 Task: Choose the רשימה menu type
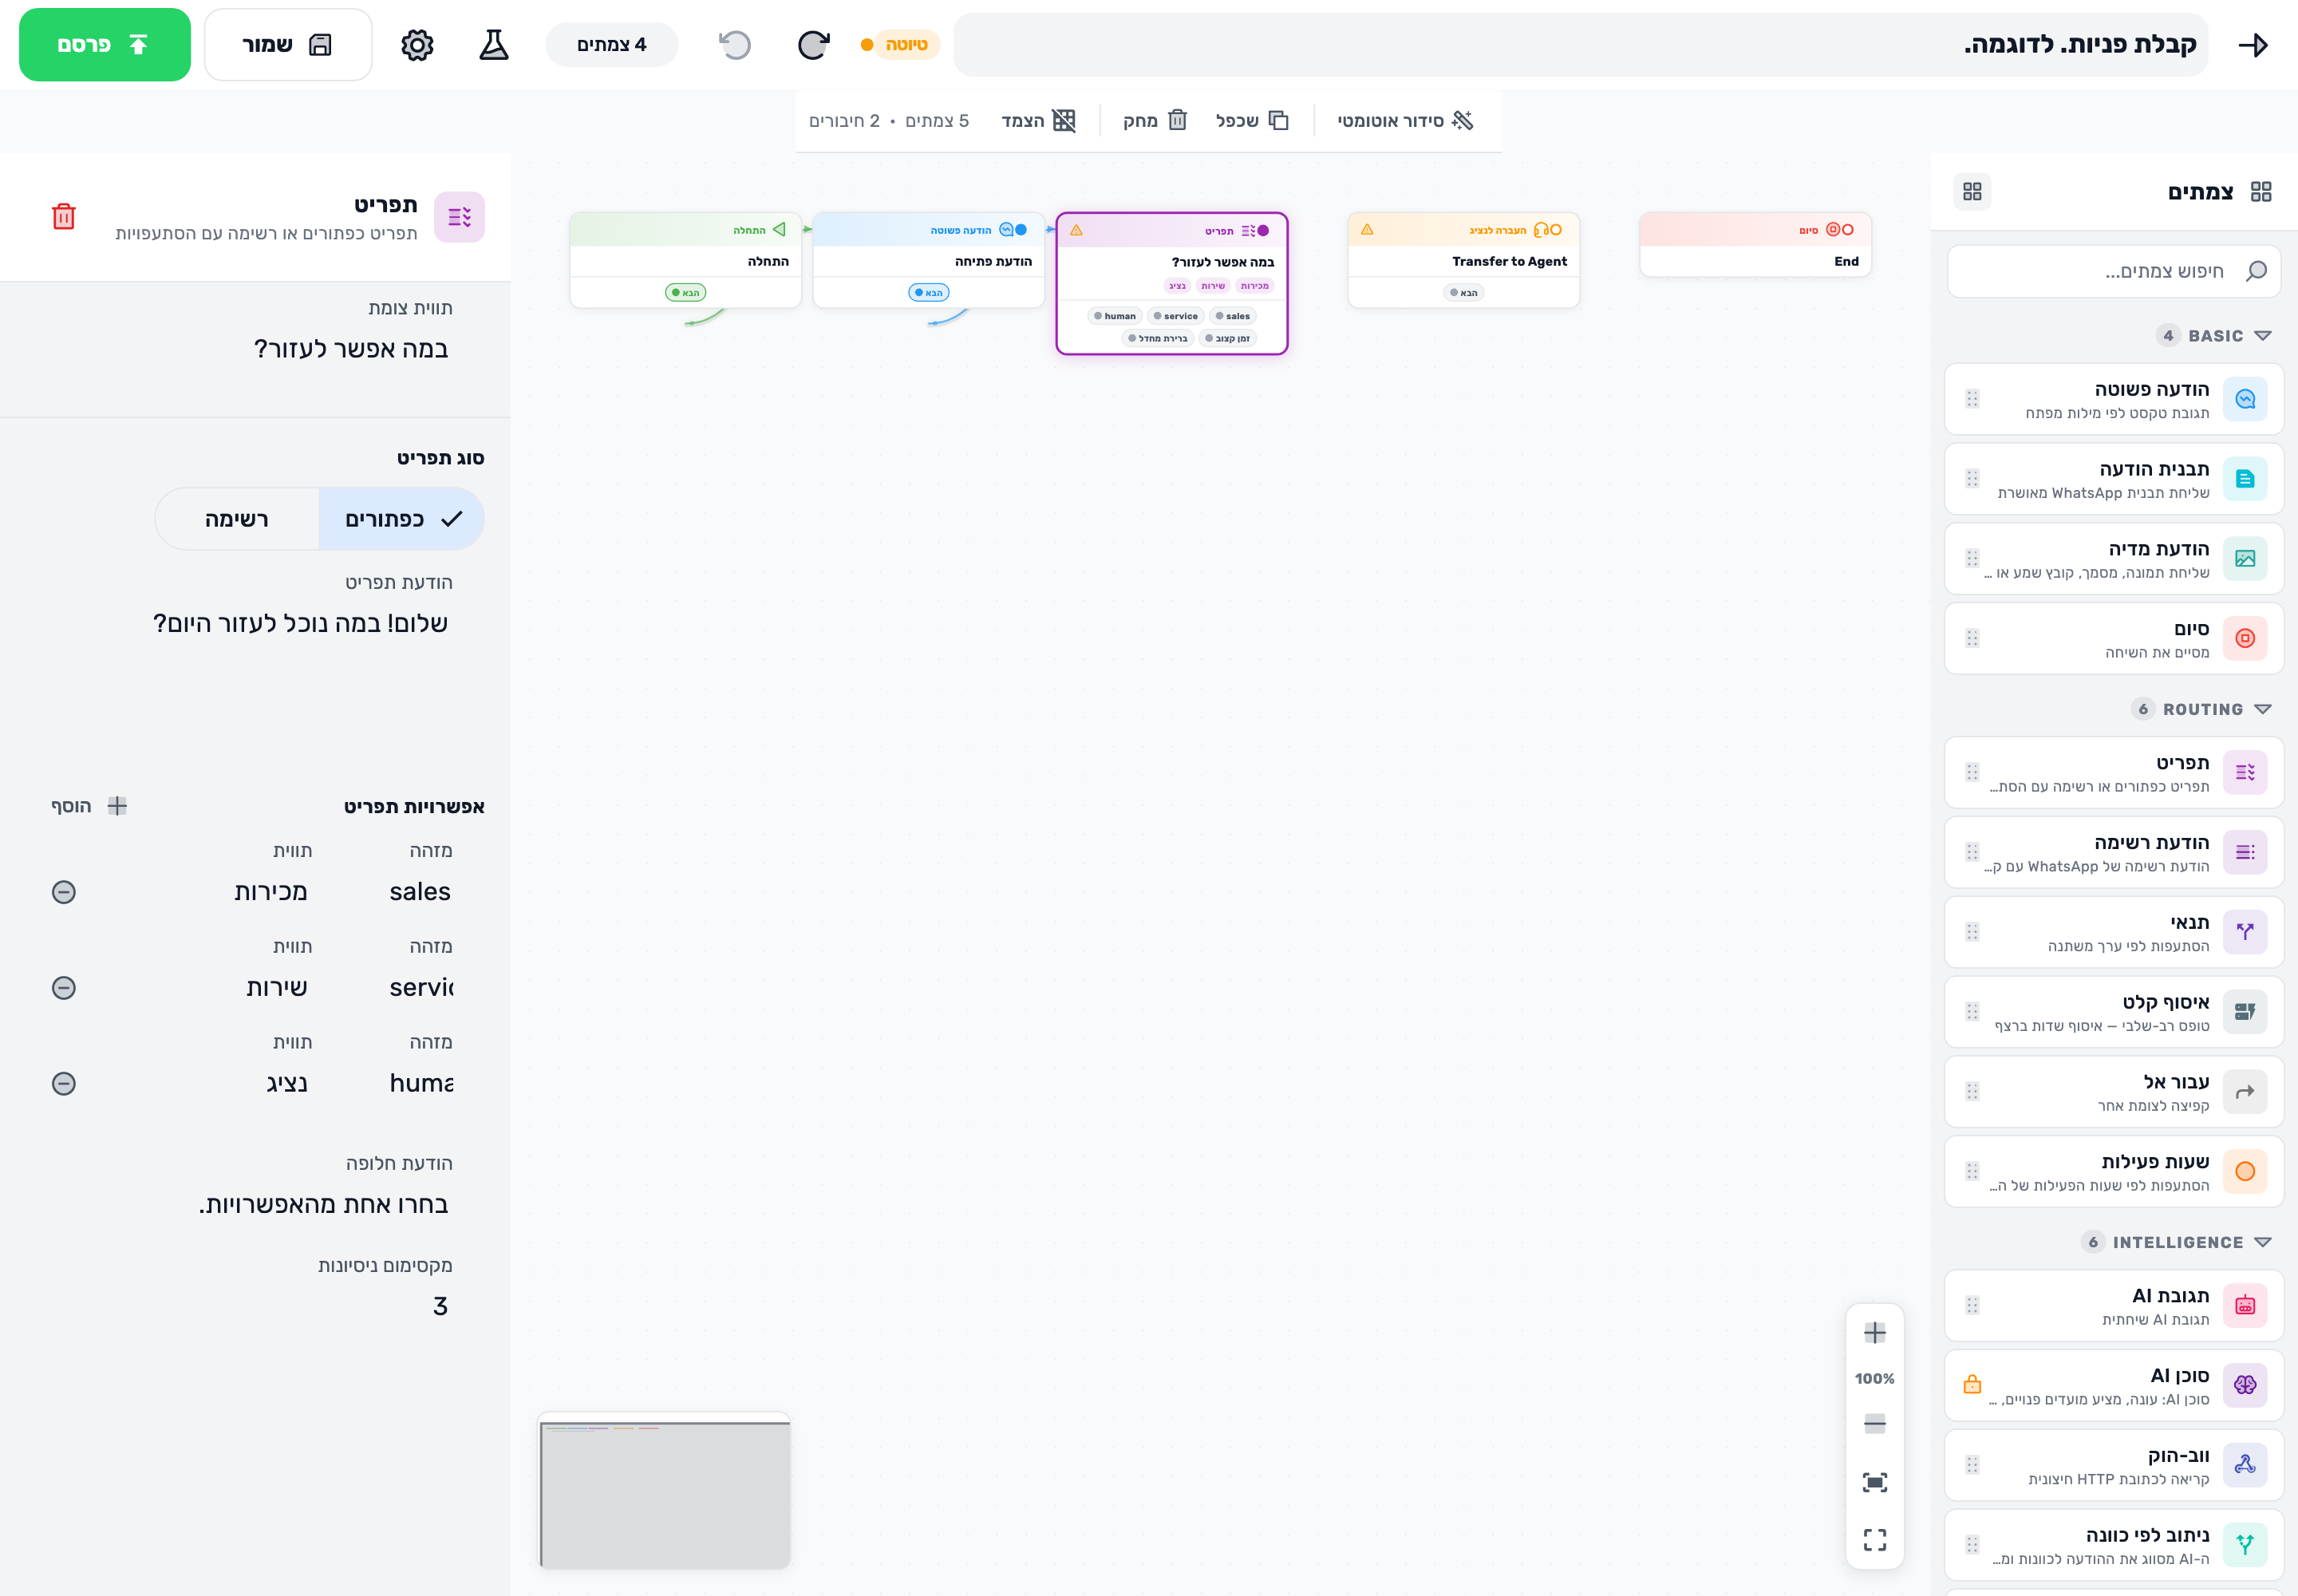(x=237, y=519)
